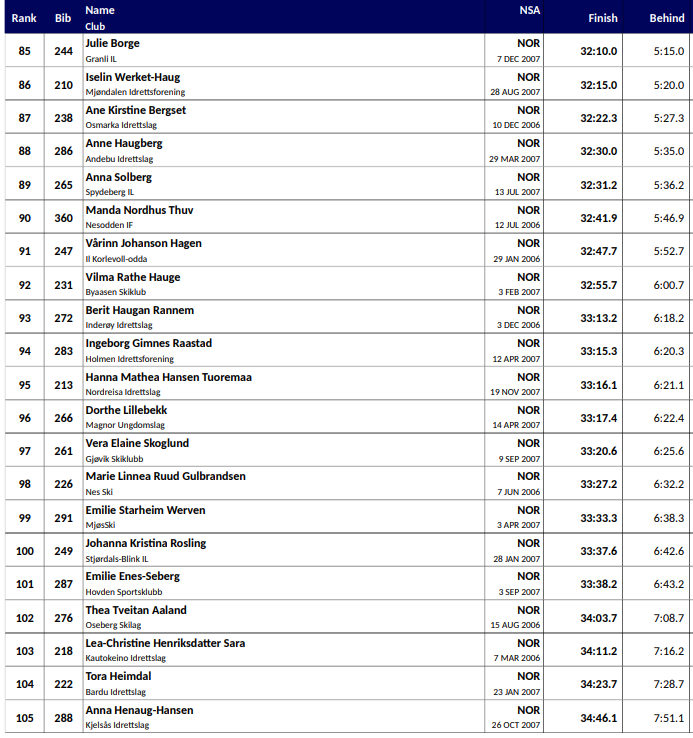This screenshot has width=693, height=738.
Task: Select the club Byaasen Skiklub
Action: 118,292
